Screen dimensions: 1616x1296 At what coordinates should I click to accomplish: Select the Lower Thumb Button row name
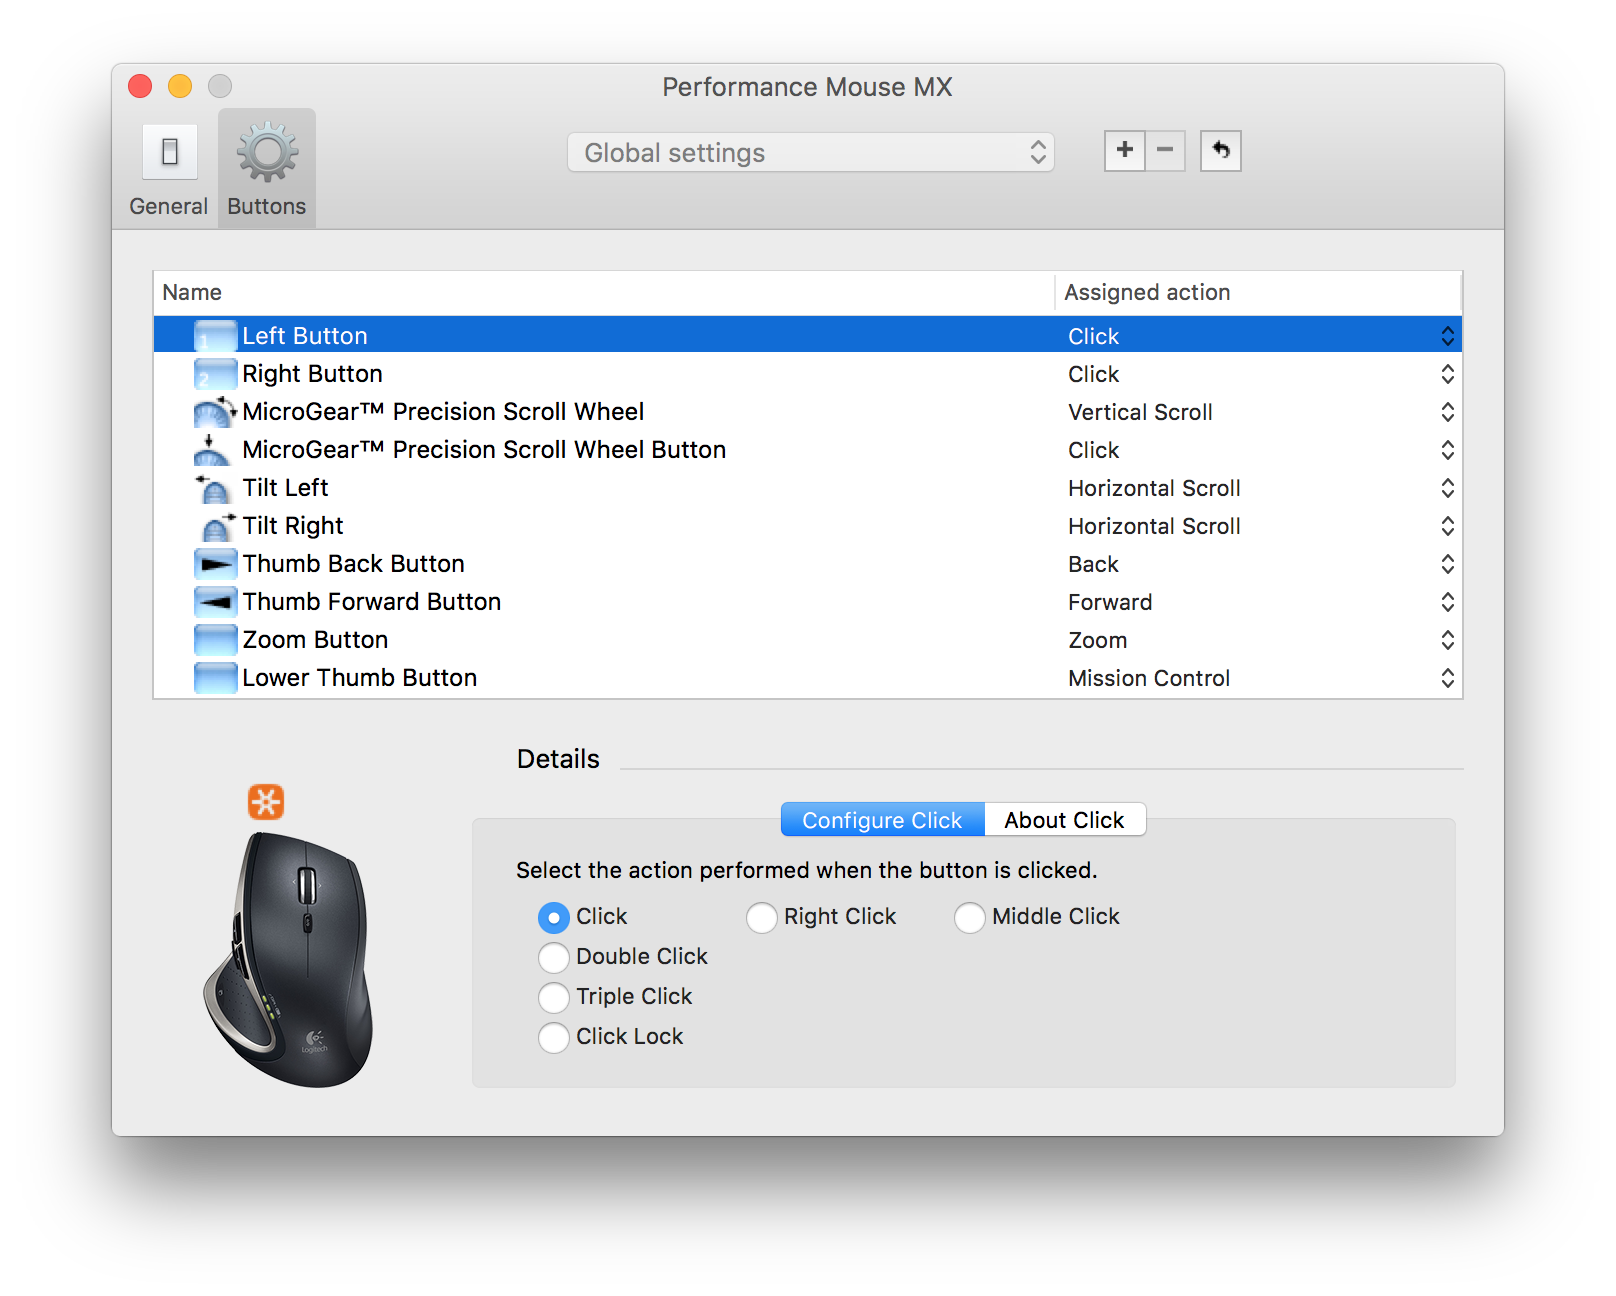point(360,678)
